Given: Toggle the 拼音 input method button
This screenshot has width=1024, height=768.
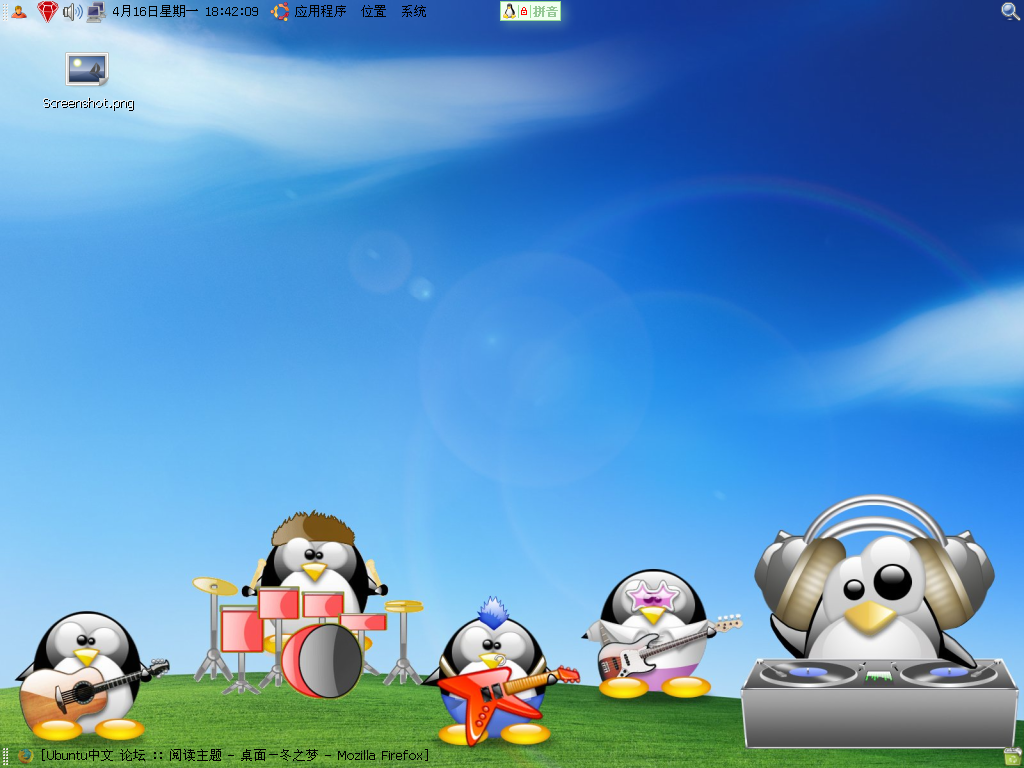Looking at the screenshot, I should (x=545, y=11).
